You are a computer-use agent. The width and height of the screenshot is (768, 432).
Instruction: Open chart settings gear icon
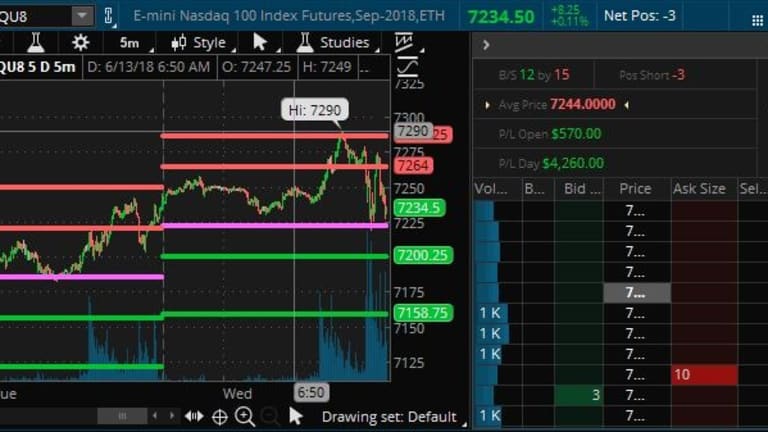point(81,43)
